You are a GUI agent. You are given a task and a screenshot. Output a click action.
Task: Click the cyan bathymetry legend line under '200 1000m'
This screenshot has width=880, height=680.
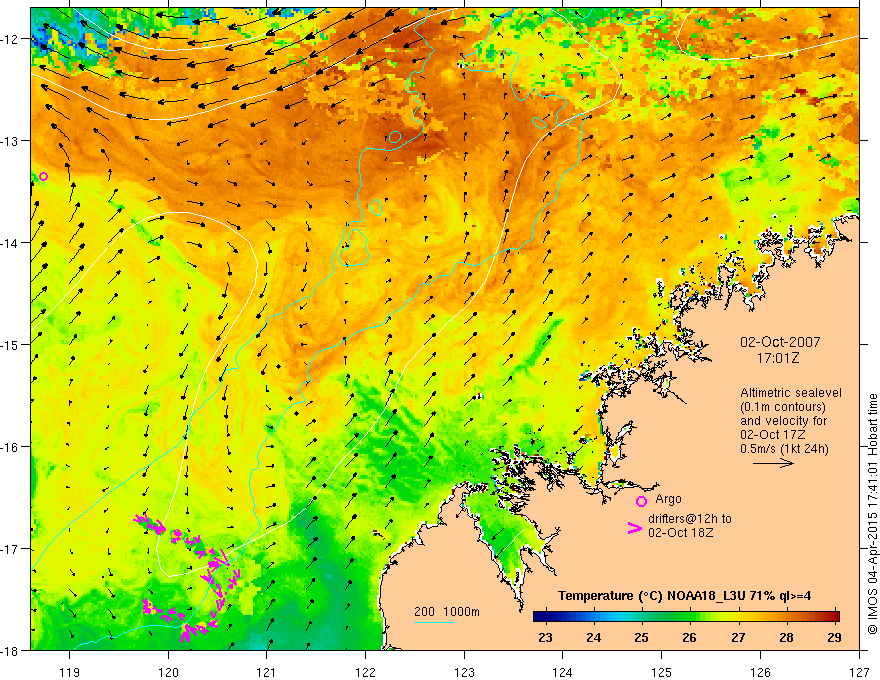pos(434,622)
